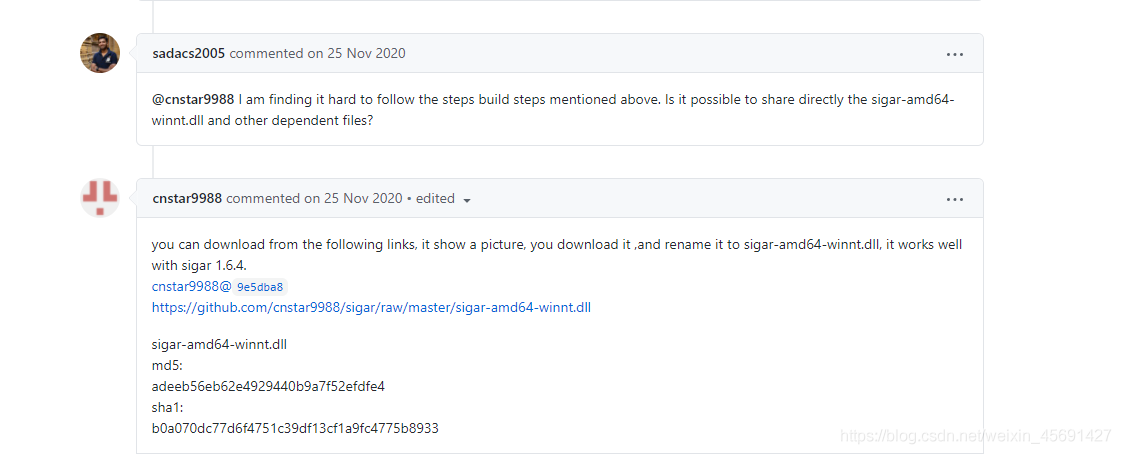This screenshot has width=1121, height=454.
Task: Click the 'edited' label on cnstar9988's comment
Action: click(435, 198)
